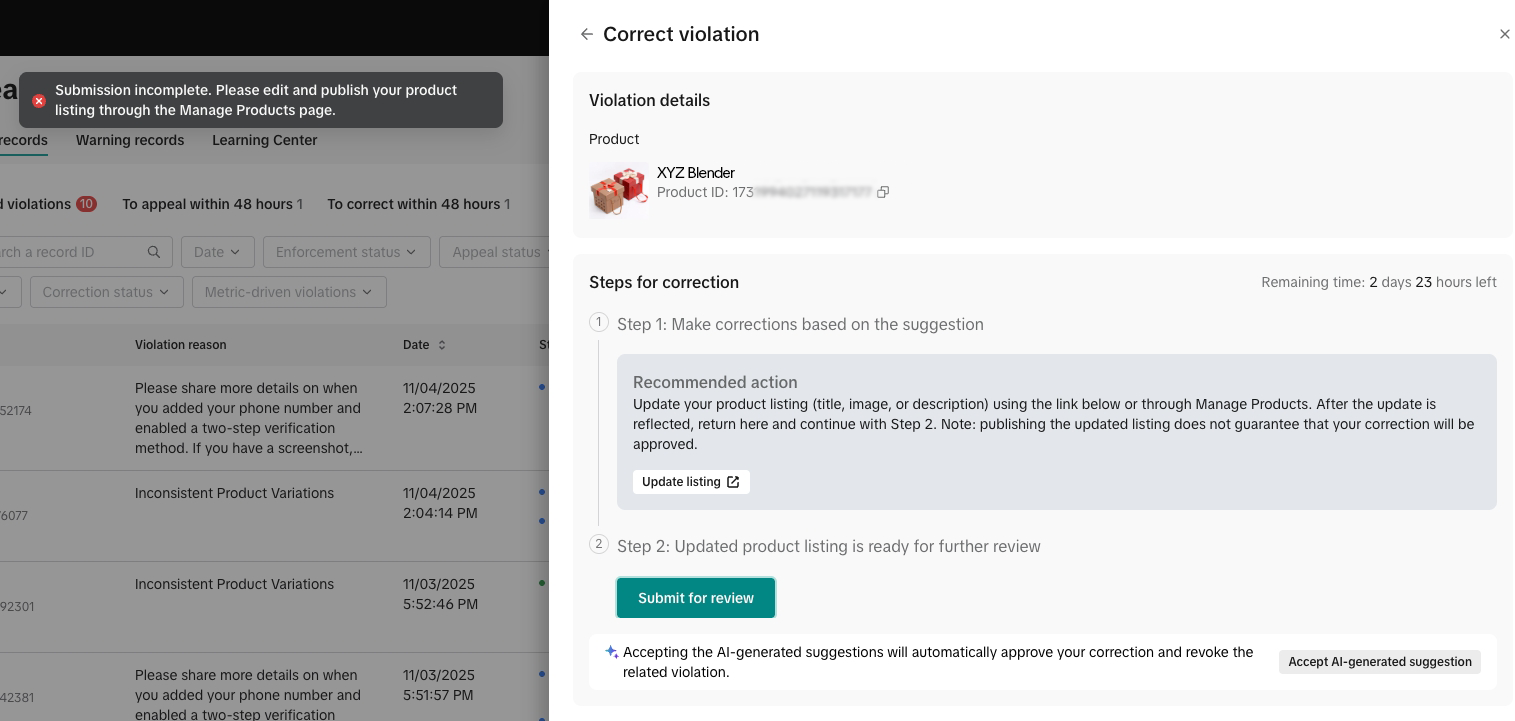Click the AI sparkle icon beside suggestion text
The width and height of the screenshot is (1515, 721).
pos(611,652)
